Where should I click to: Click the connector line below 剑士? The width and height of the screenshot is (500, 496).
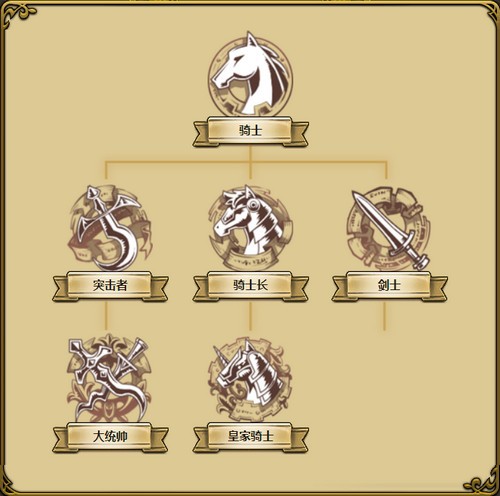point(384,316)
